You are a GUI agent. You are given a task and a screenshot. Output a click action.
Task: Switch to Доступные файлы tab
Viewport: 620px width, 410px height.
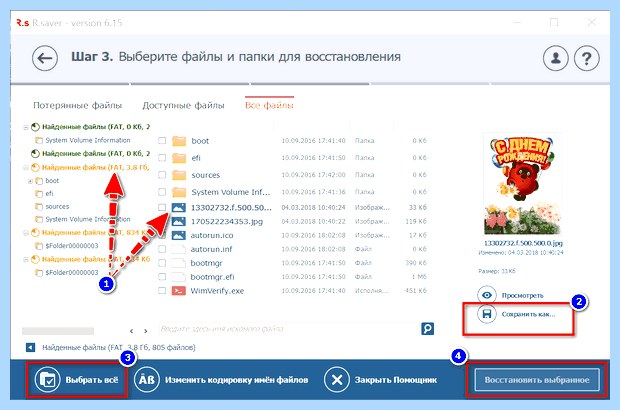click(183, 105)
